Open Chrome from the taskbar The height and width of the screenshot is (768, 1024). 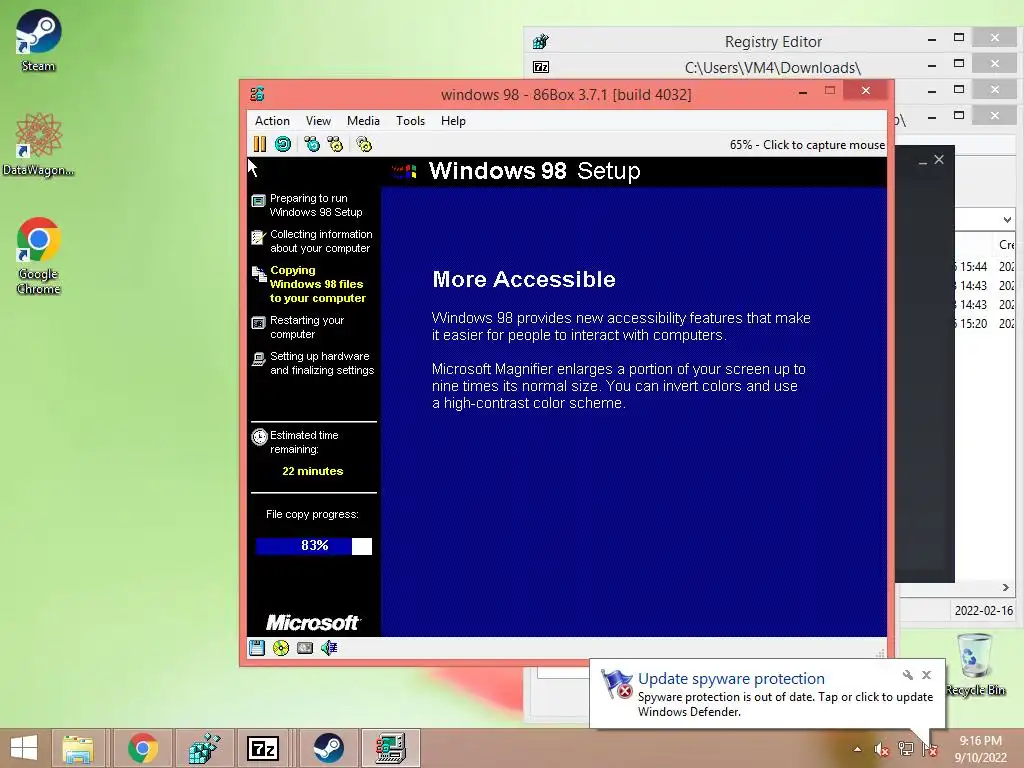[142, 748]
